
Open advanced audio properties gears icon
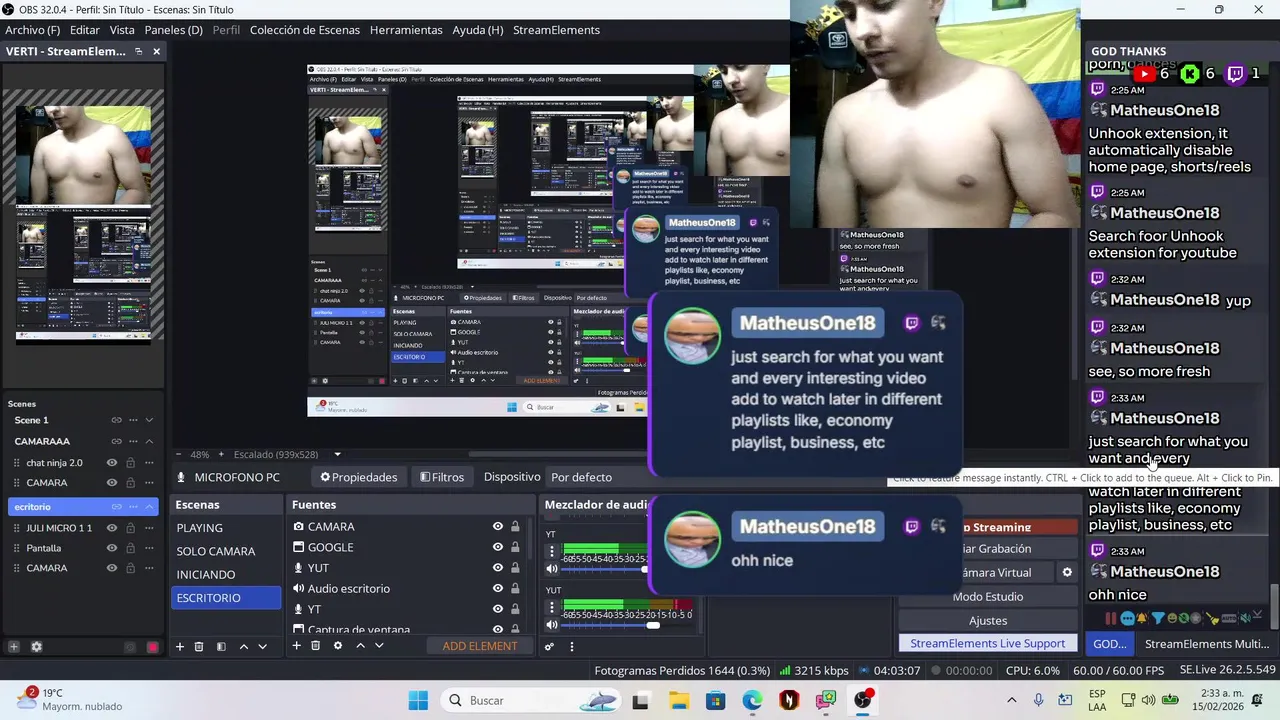tap(549, 647)
